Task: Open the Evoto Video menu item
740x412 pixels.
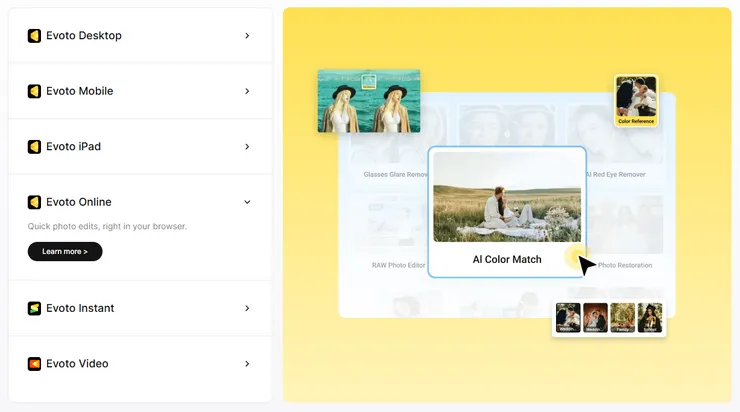Action: point(140,364)
